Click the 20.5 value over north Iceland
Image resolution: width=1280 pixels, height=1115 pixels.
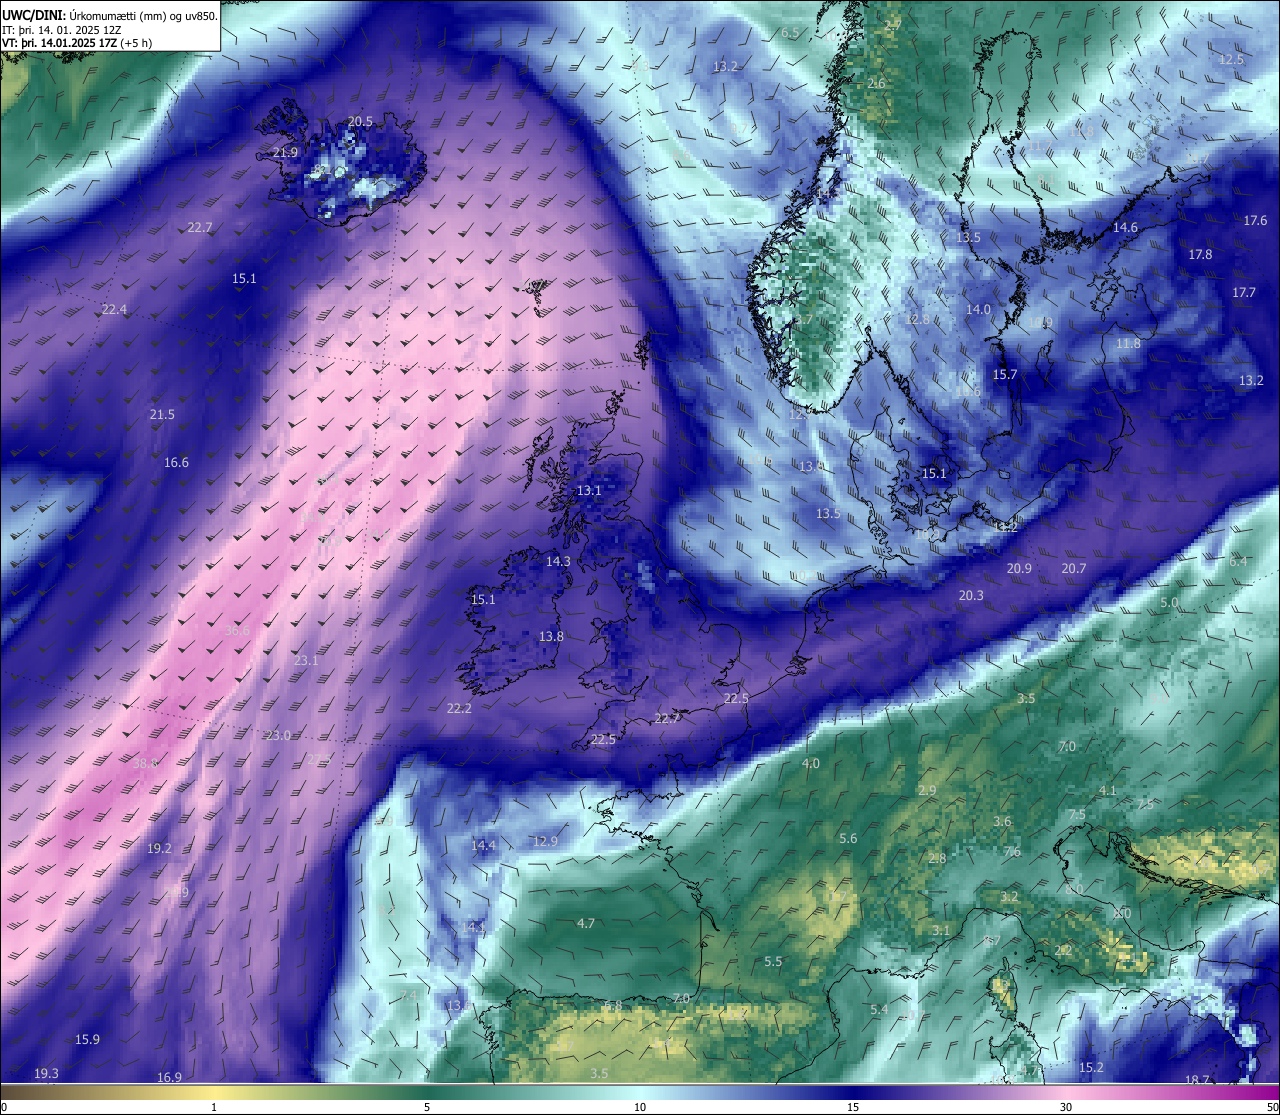(x=360, y=121)
